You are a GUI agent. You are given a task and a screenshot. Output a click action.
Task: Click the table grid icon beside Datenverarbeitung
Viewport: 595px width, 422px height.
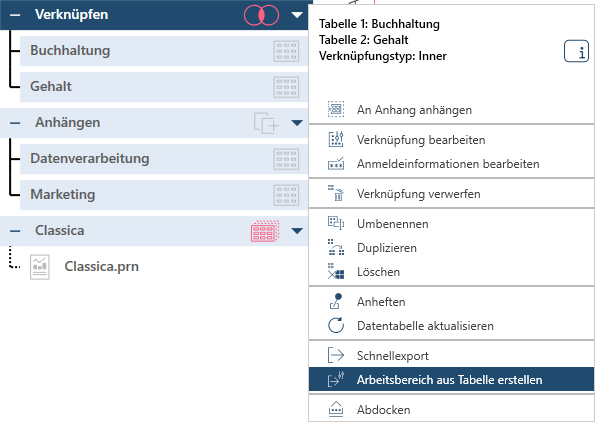286,159
